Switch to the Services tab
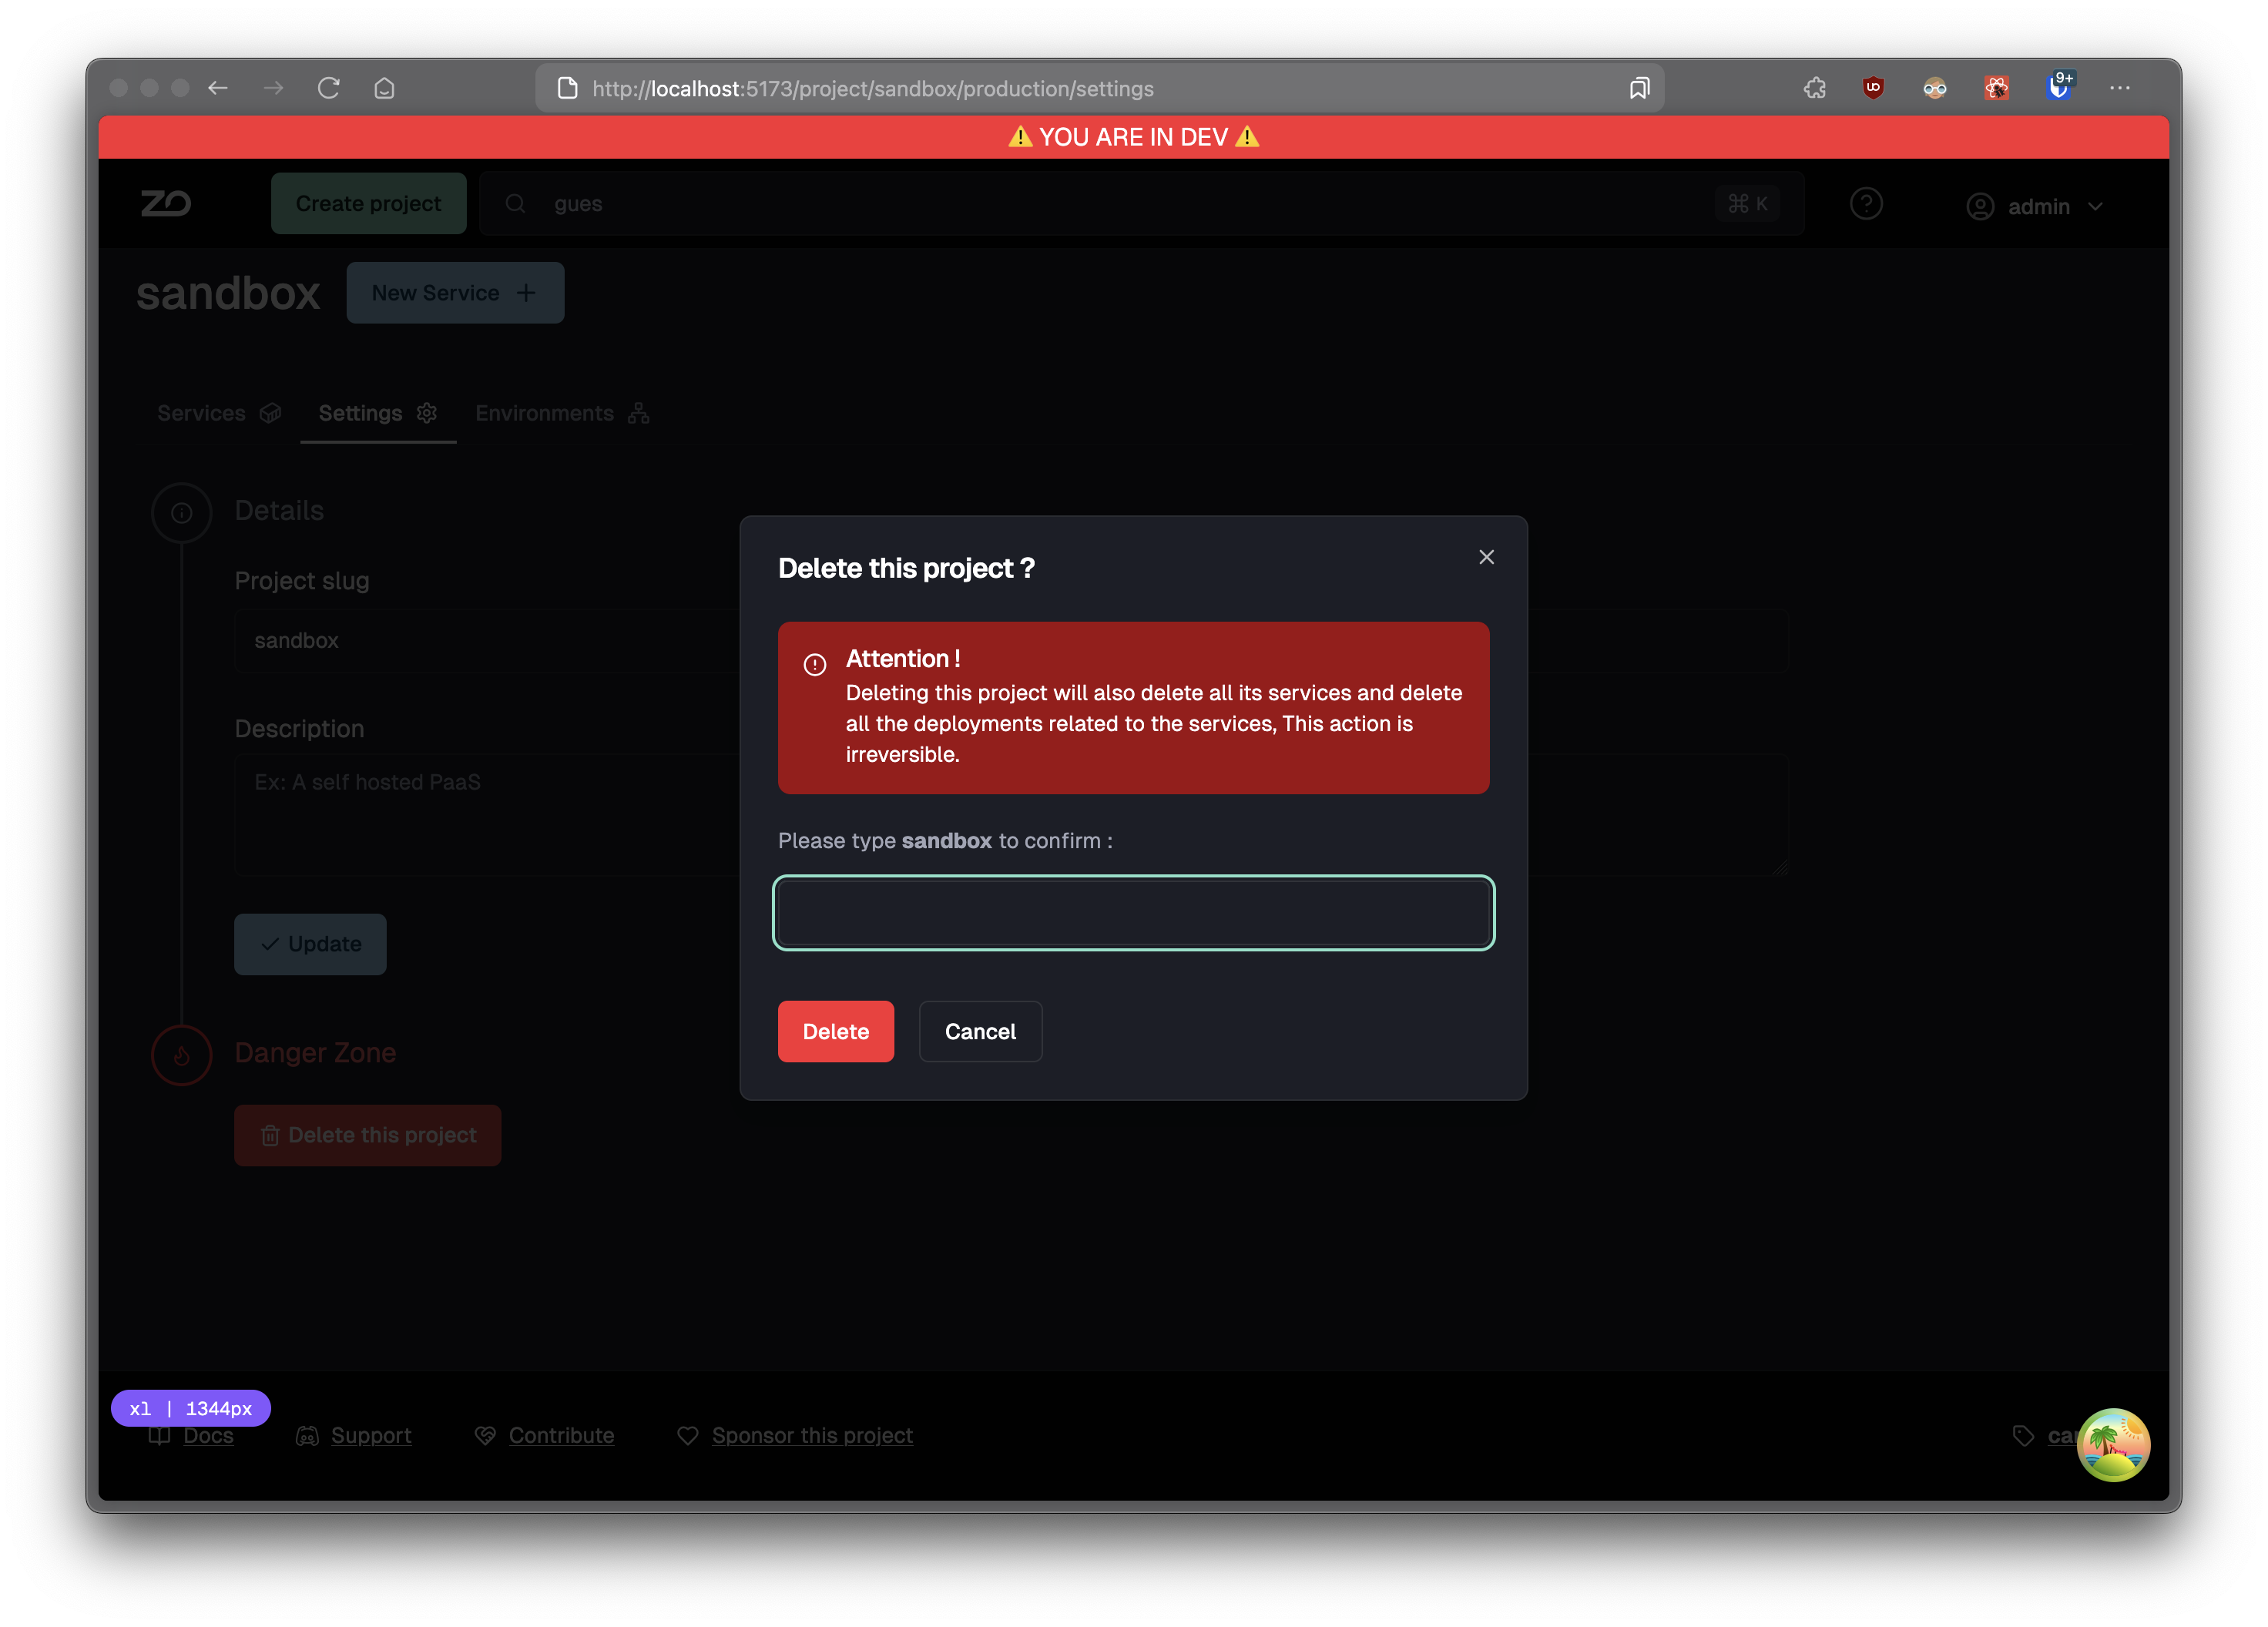The image size is (2268, 1627). point(219,413)
